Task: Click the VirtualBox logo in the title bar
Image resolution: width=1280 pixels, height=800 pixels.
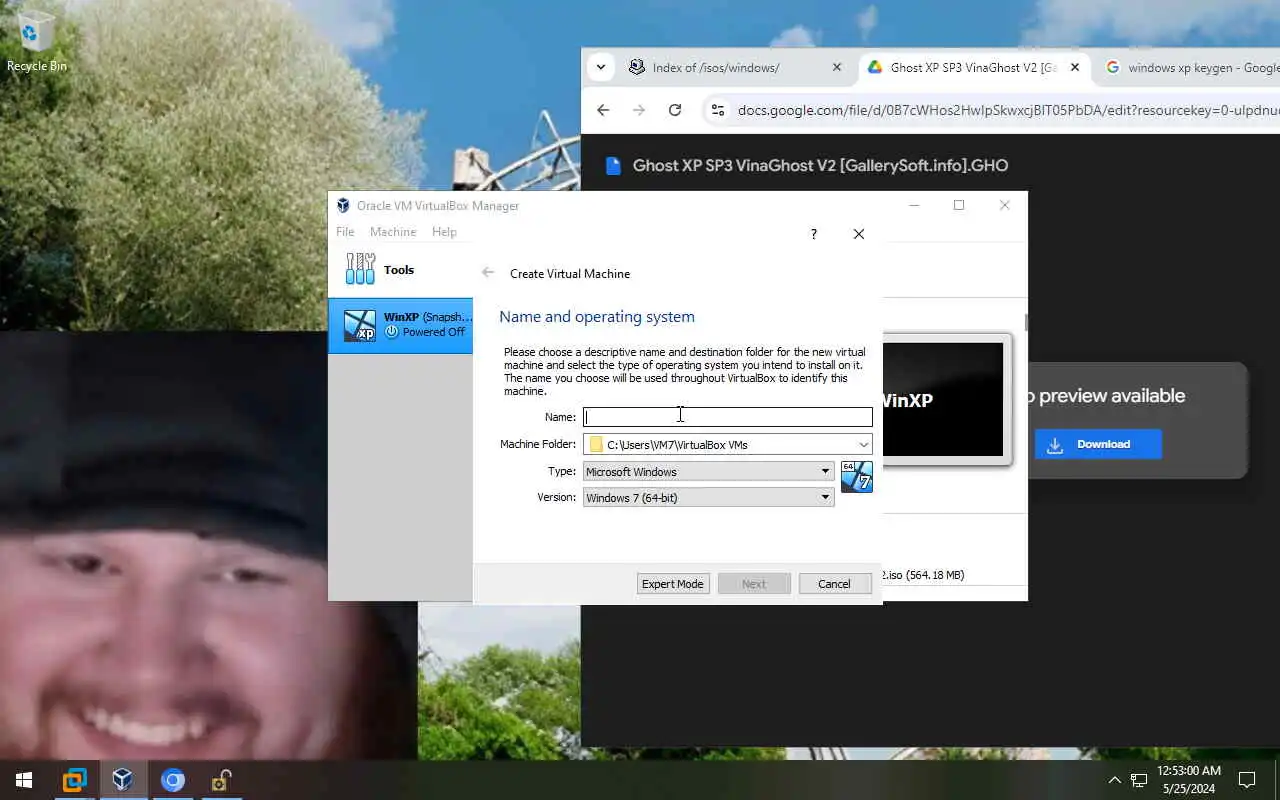Action: 343,206
